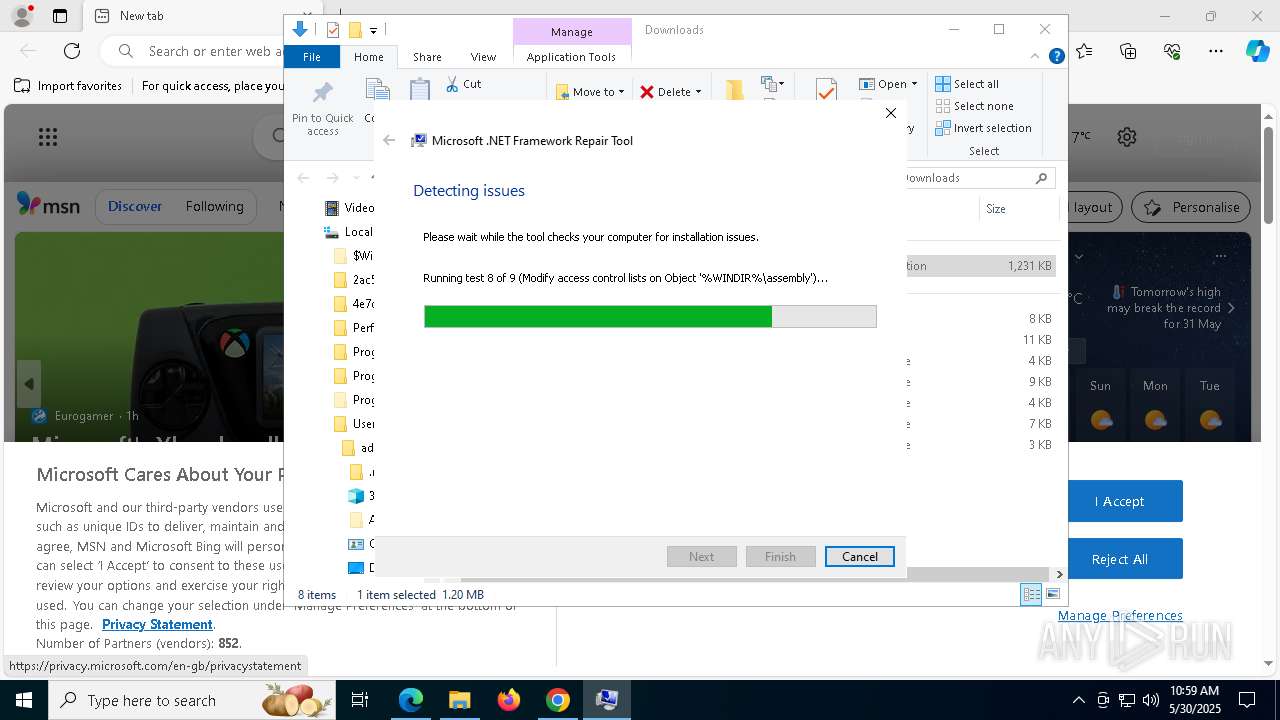Select the Perf folder in tree
Image resolution: width=1280 pixels, height=720 pixels.
354,328
